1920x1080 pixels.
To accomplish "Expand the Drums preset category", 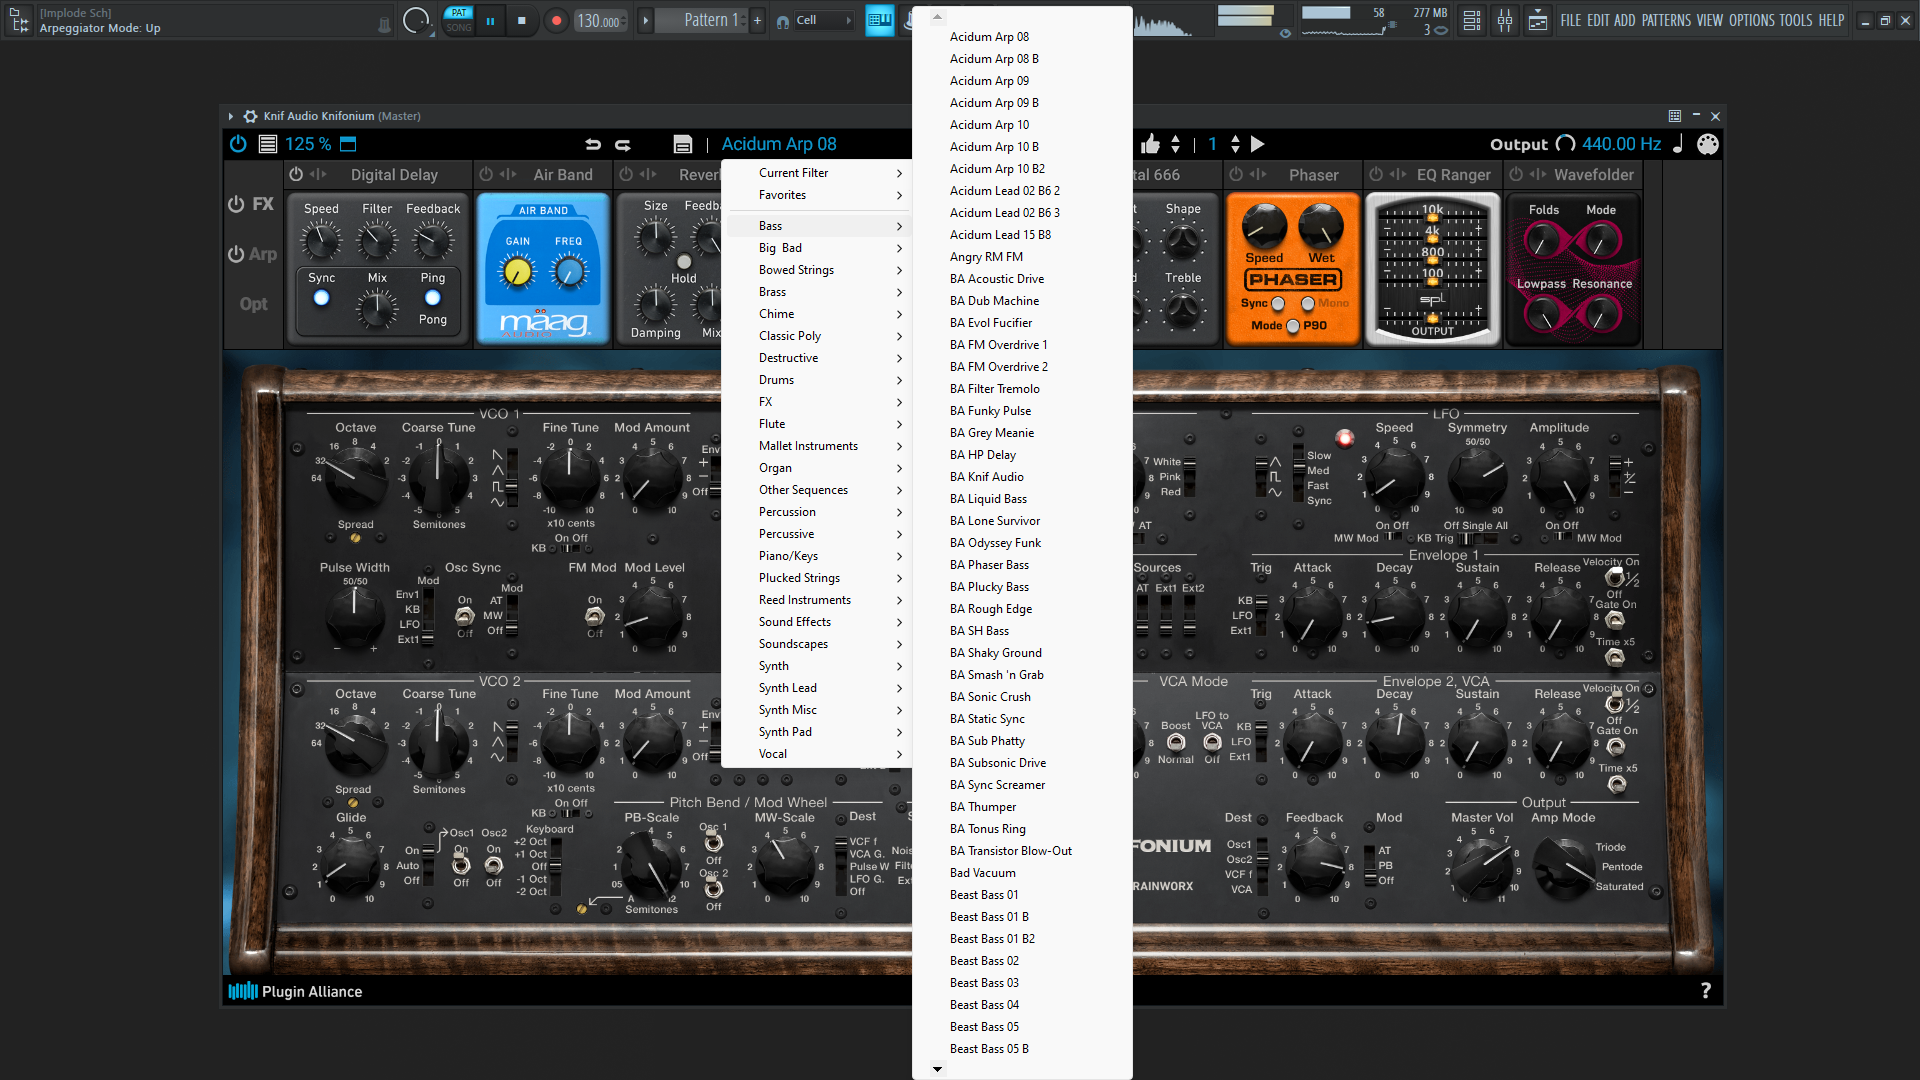I will pyautogui.click(x=817, y=380).
